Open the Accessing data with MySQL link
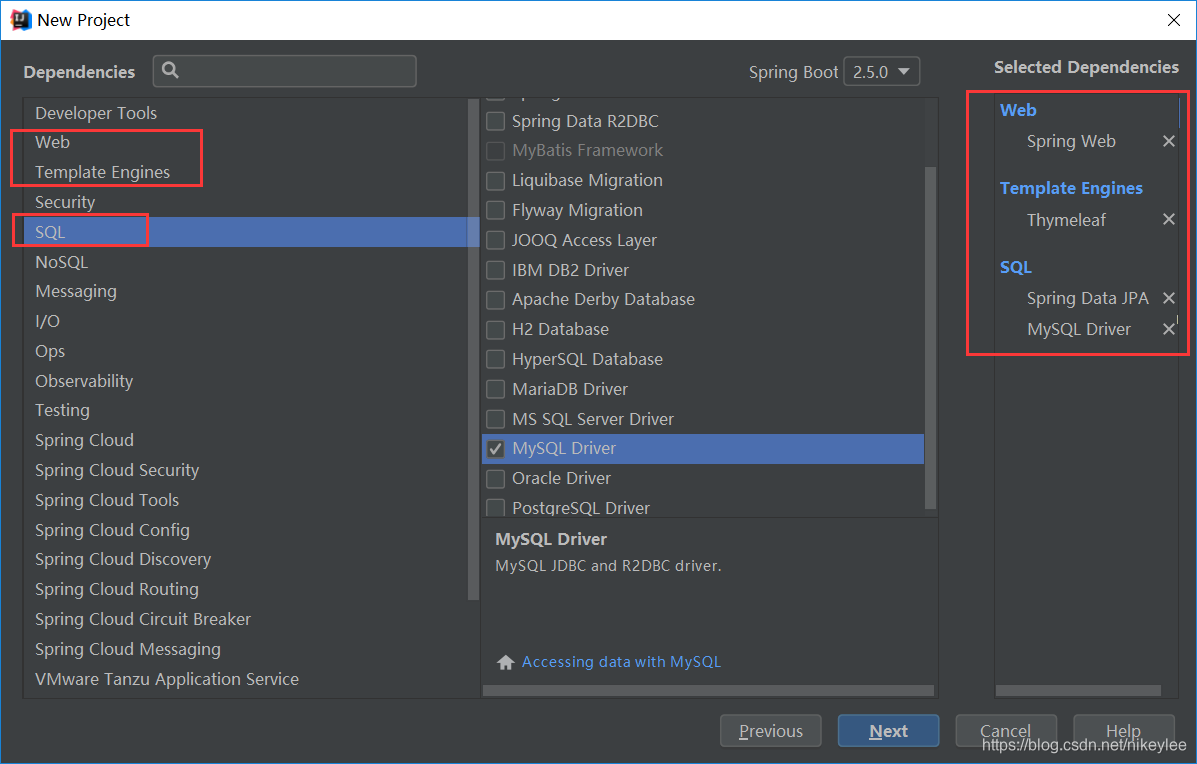The image size is (1197, 764). pos(622,661)
